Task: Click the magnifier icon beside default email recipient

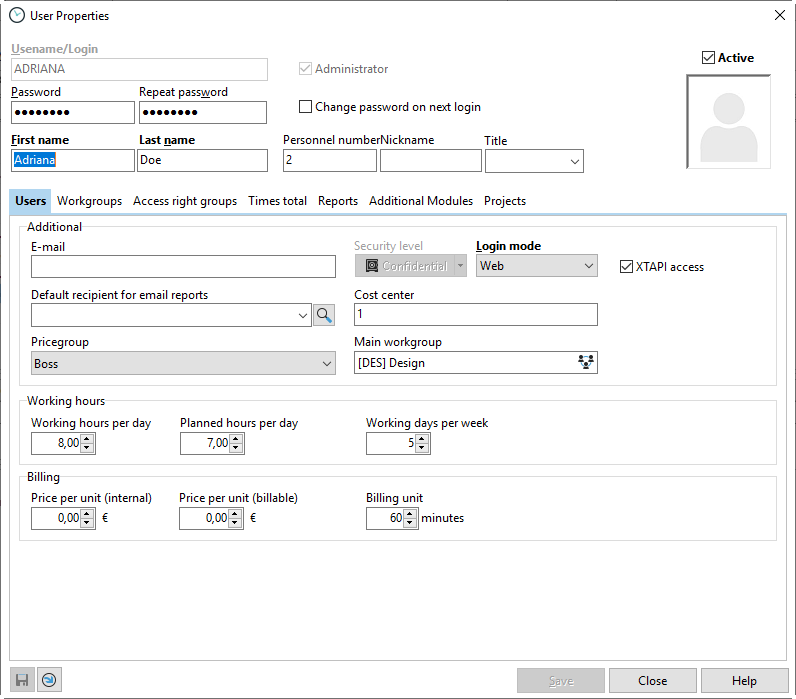Action: click(324, 315)
